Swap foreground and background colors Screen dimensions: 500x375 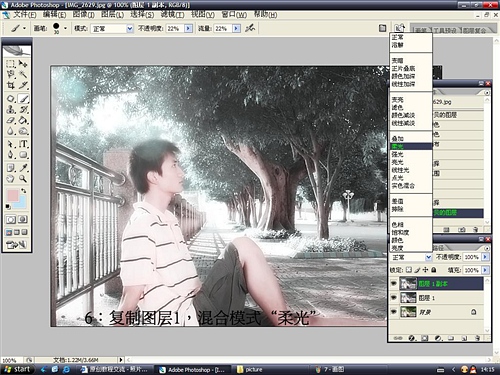24,191
